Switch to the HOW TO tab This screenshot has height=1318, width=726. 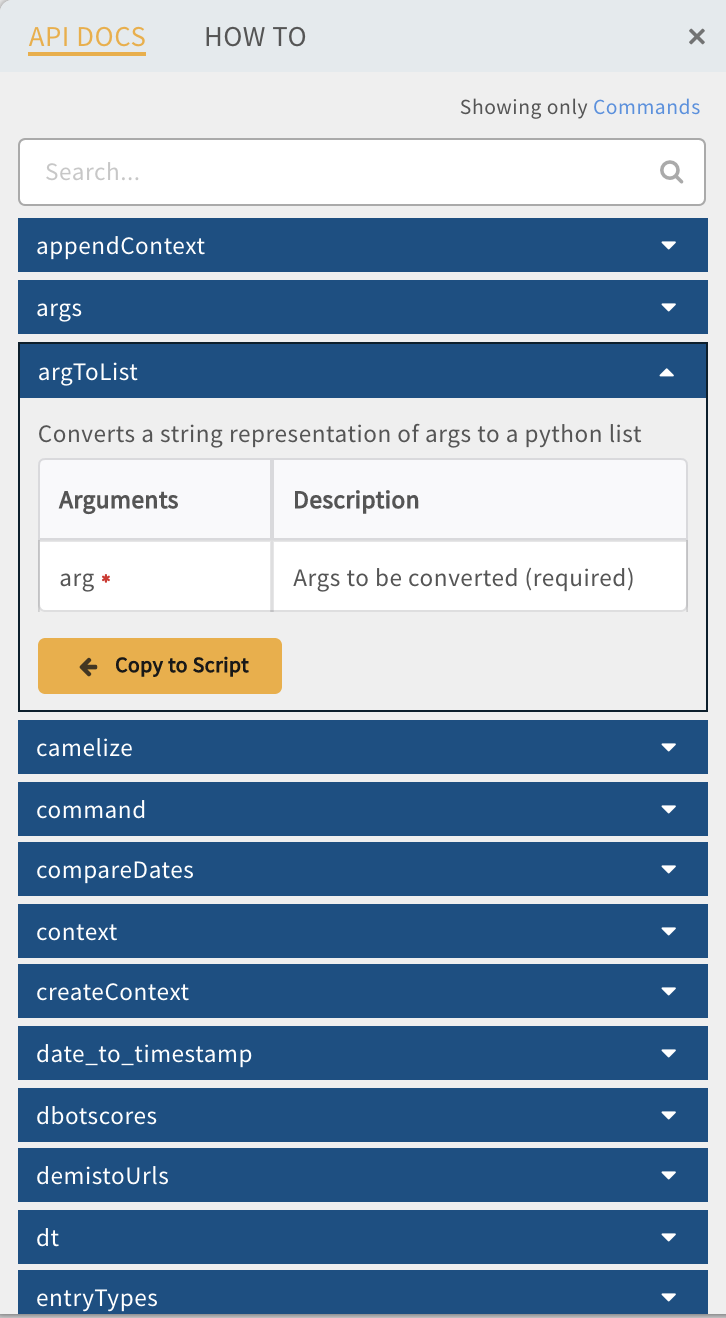(x=255, y=37)
